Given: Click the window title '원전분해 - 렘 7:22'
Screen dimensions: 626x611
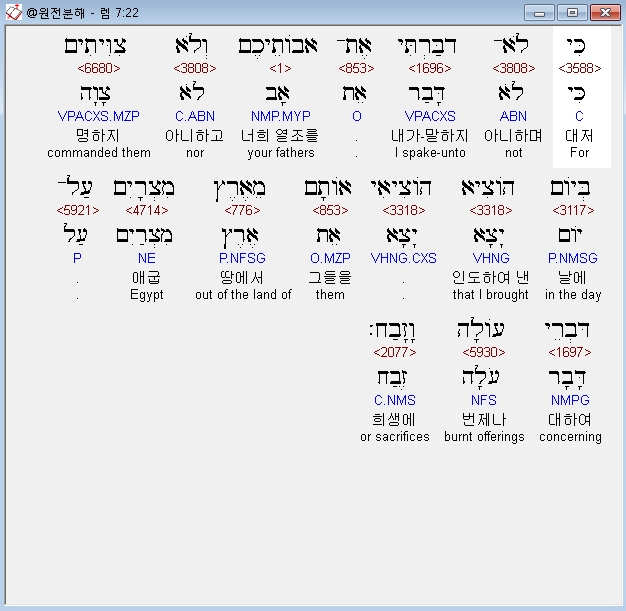Looking at the screenshot, I should pos(83,13).
